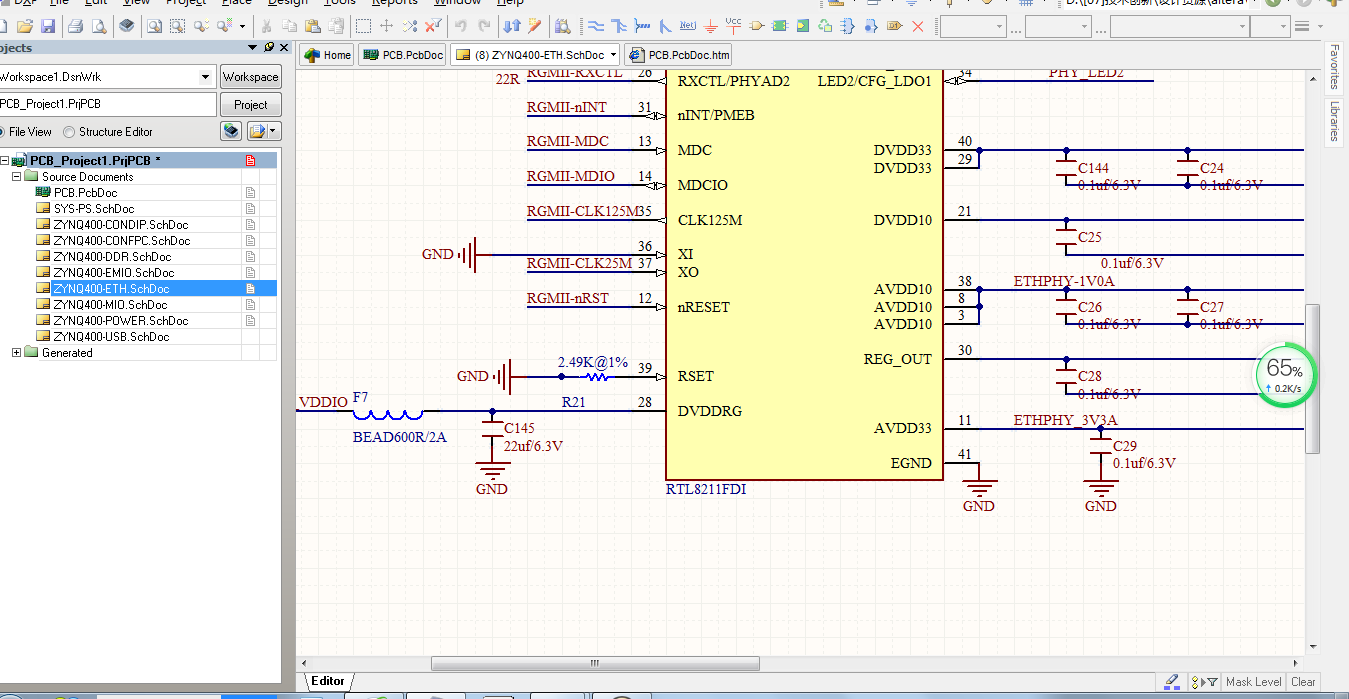The width and height of the screenshot is (1349, 699).
Task: Place a VCC power port
Action: pyautogui.click(x=733, y=27)
